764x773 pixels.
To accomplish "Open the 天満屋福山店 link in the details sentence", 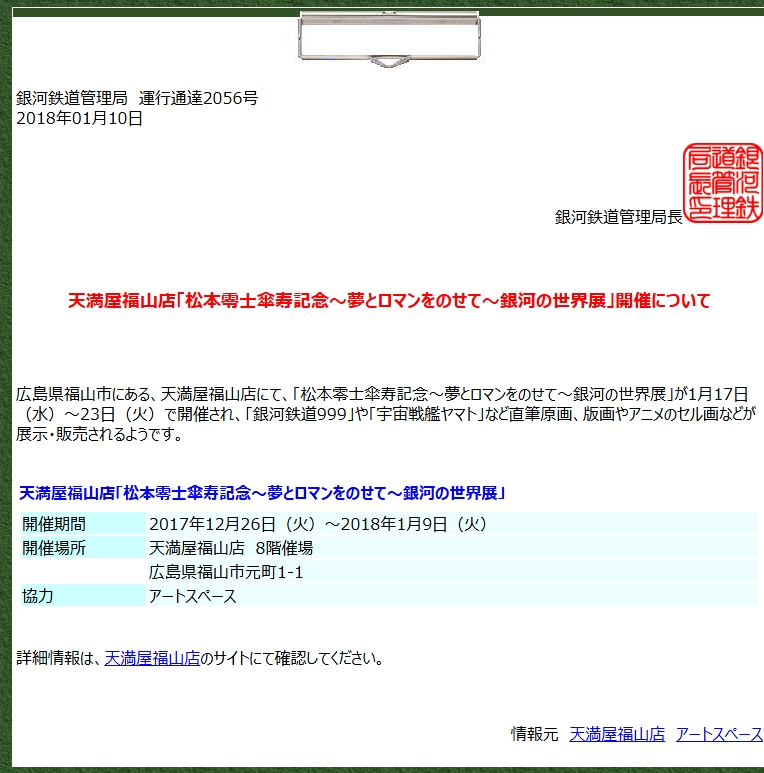I will click(x=152, y=658).
